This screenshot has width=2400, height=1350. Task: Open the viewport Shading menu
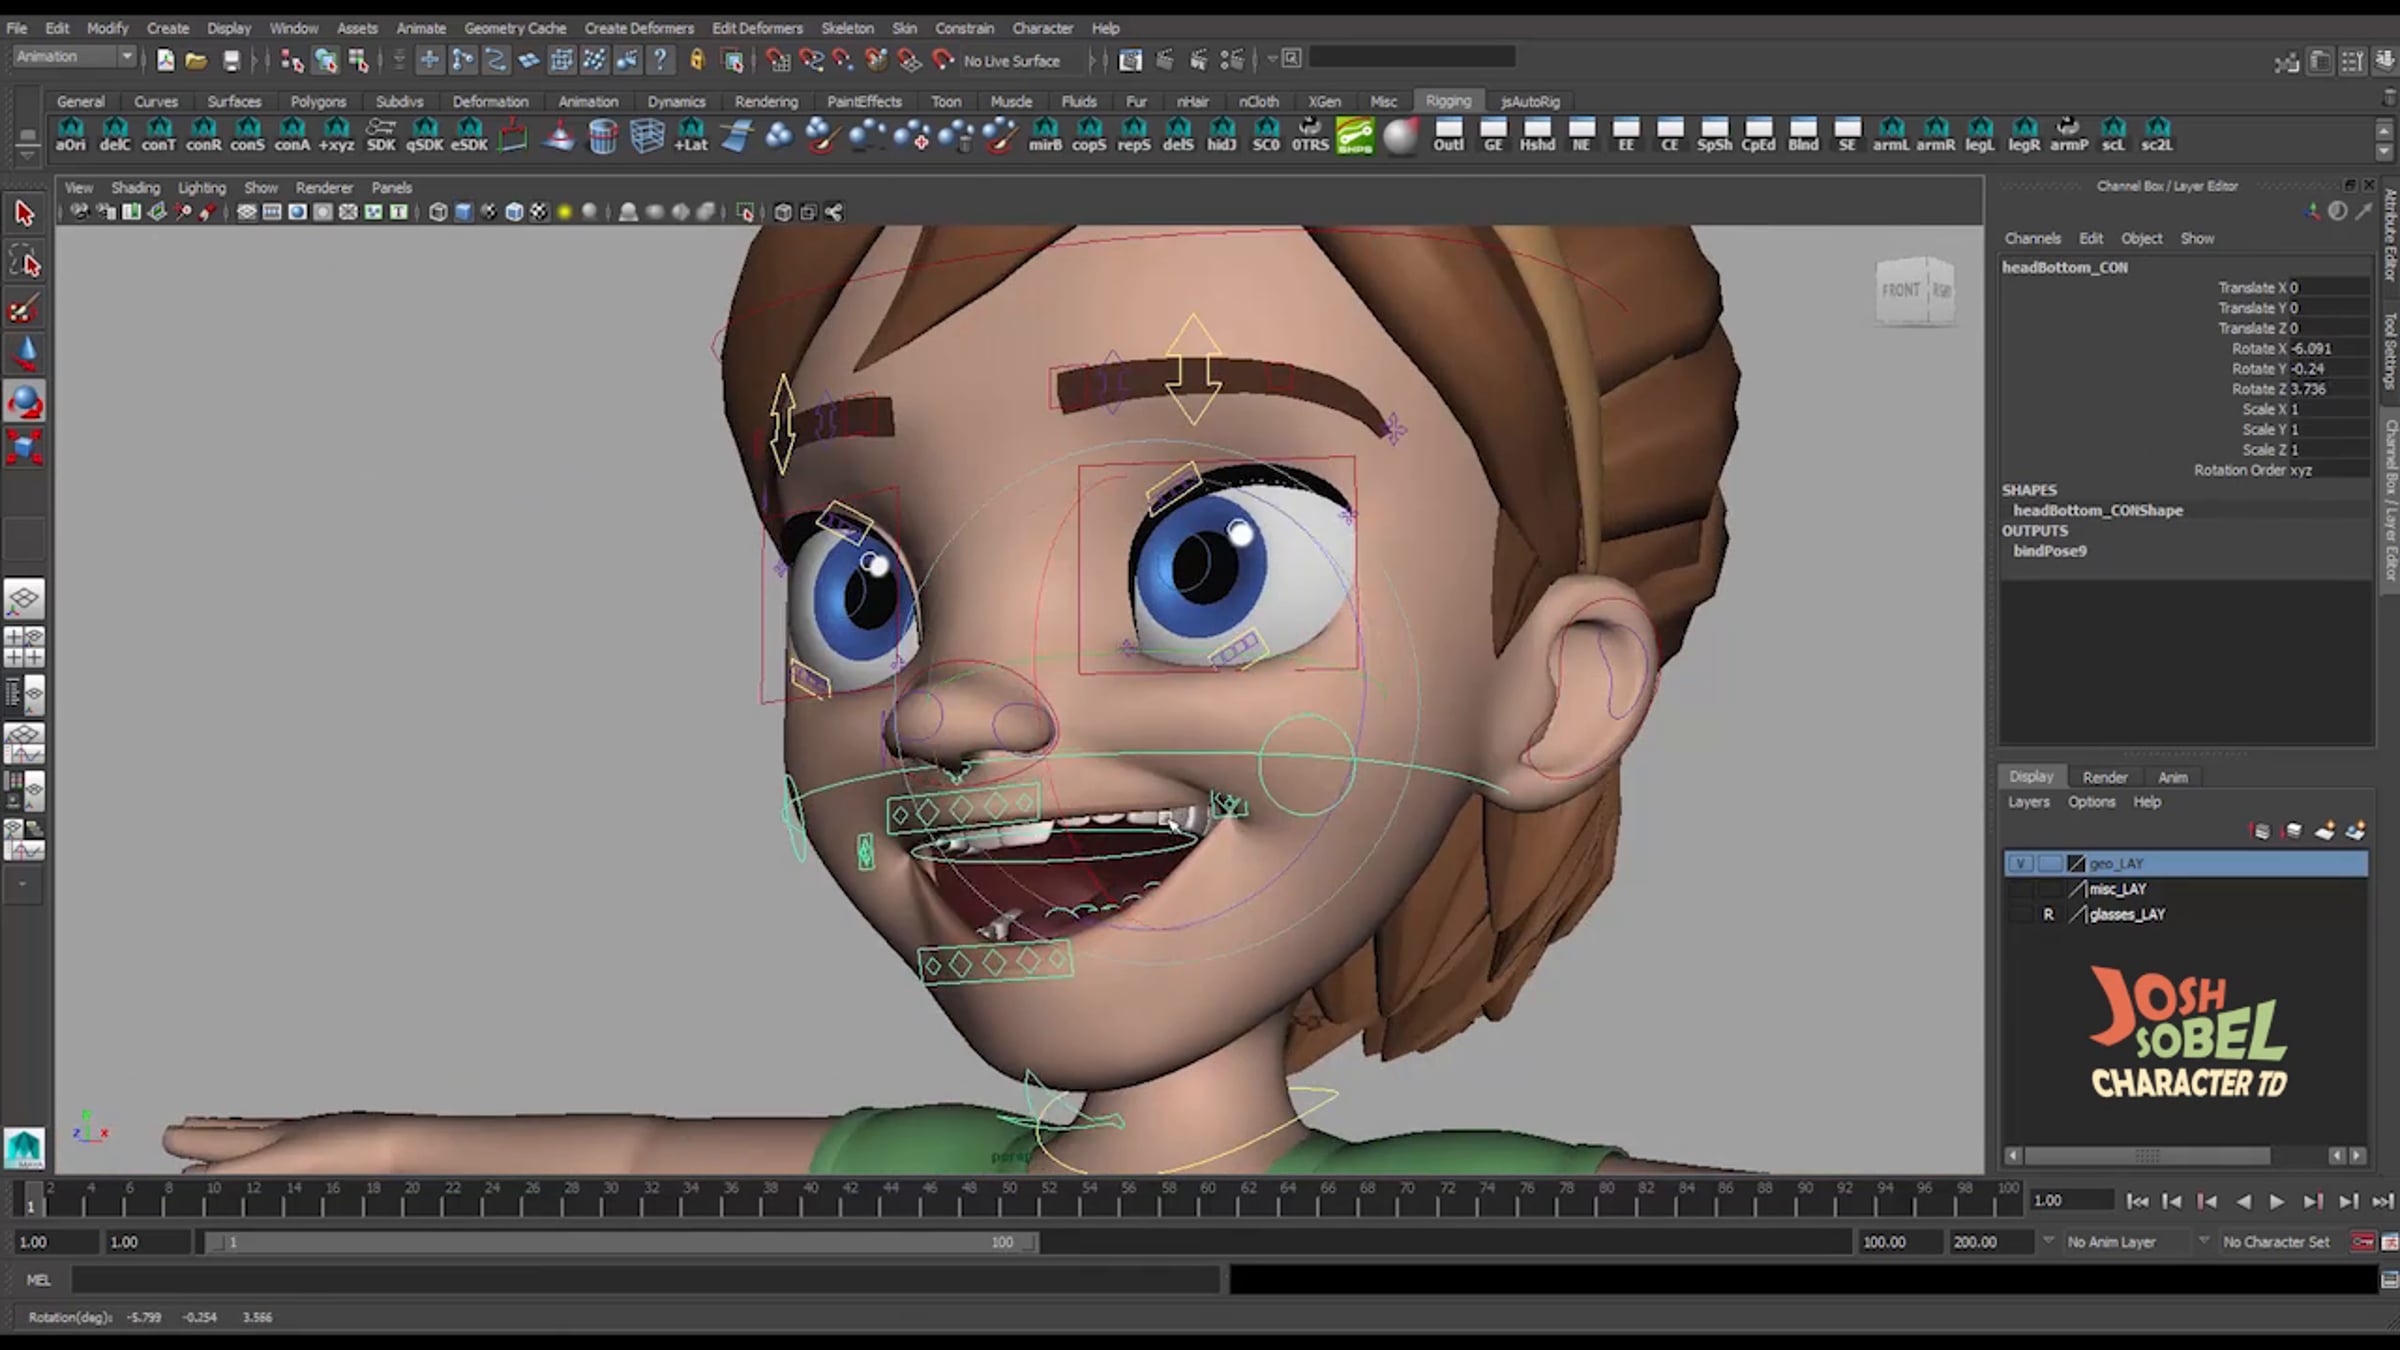pos(135,187)
